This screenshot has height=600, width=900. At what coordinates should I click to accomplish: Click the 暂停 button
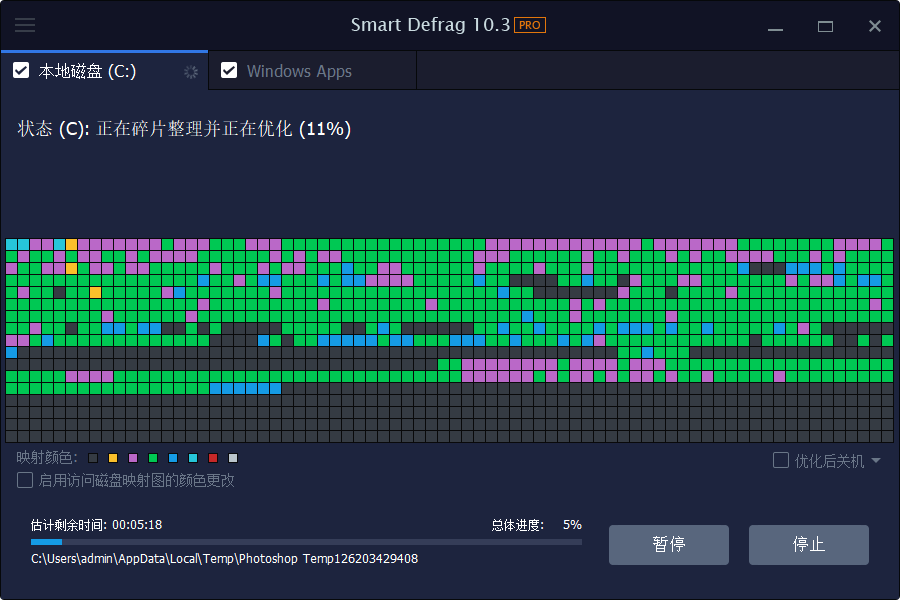669,544
